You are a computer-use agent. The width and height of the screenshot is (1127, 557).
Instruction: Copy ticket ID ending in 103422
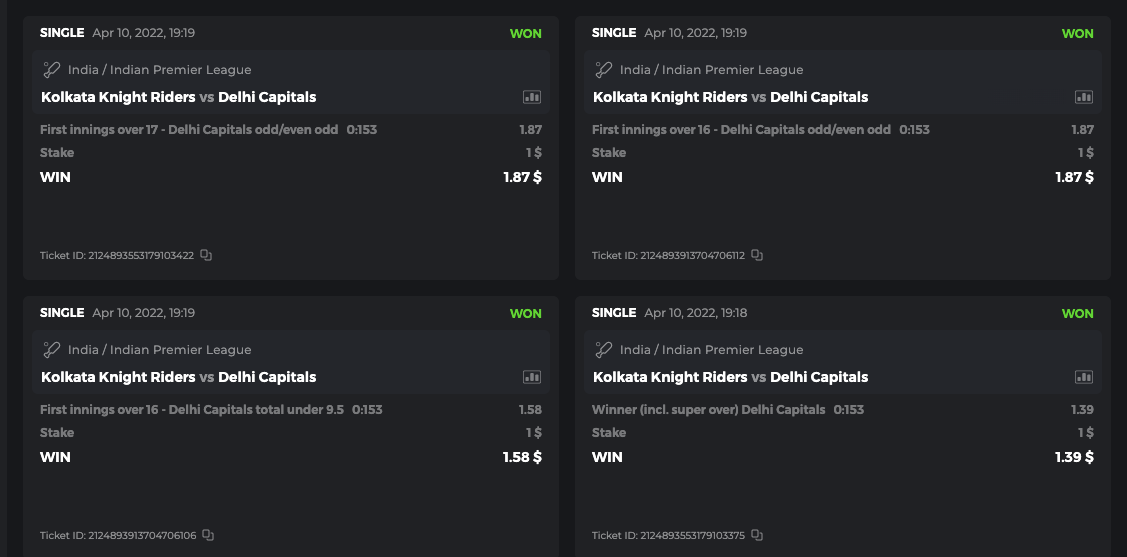[206, 255]
